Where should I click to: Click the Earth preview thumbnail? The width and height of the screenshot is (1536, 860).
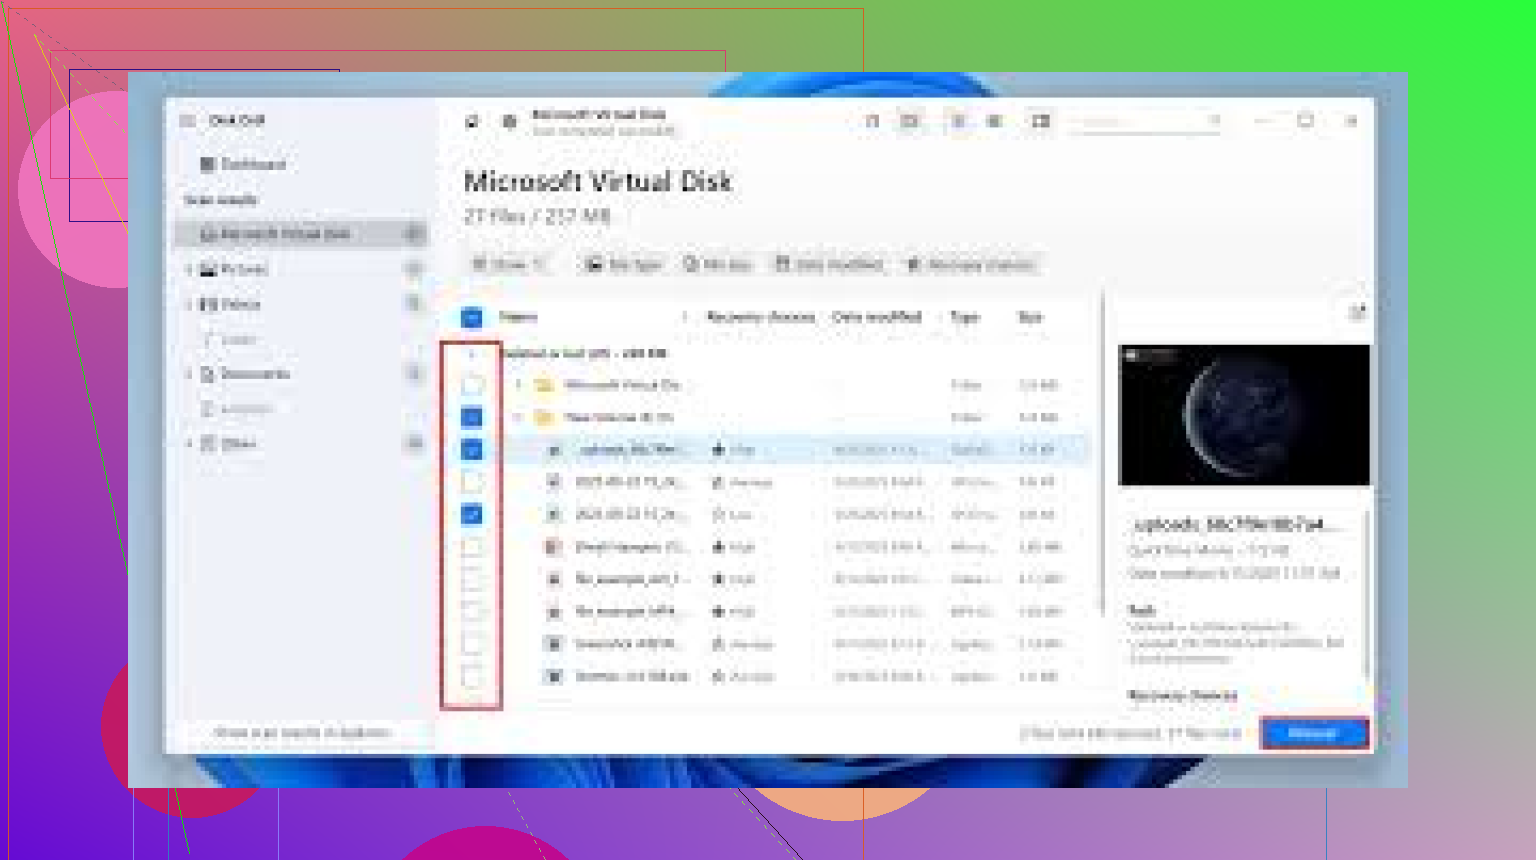1243,415
